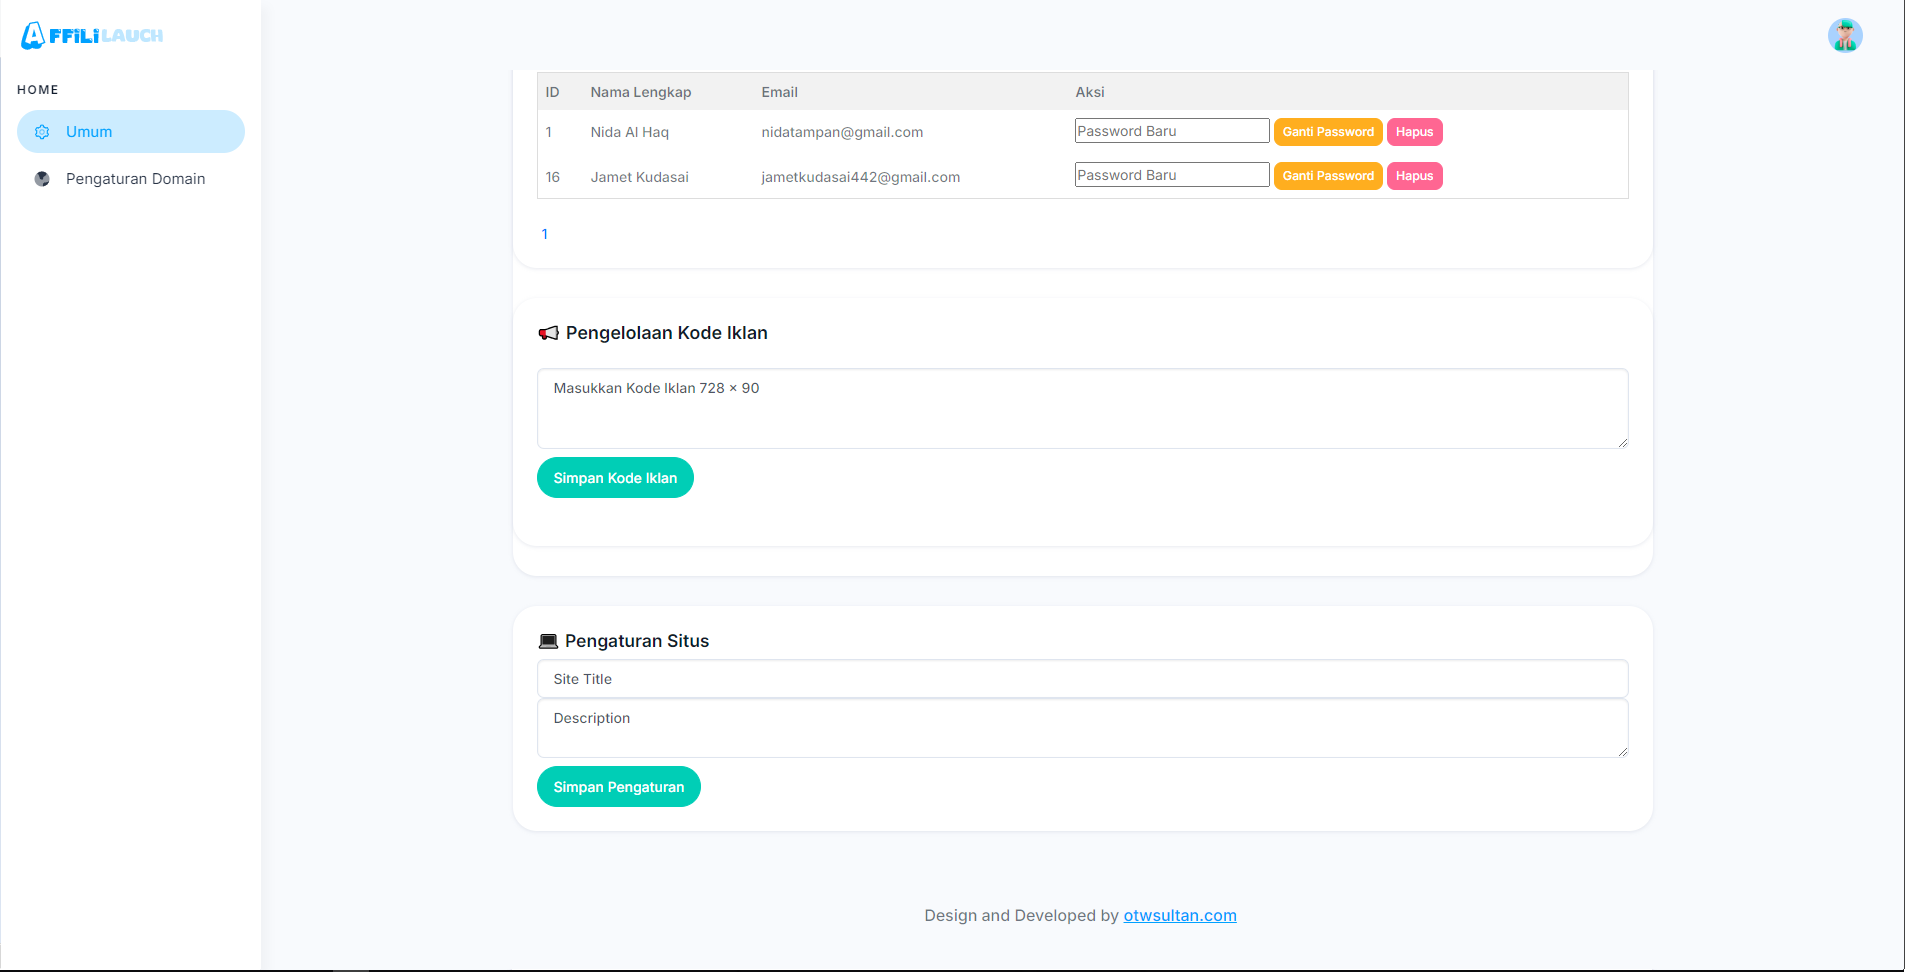Delete Nida Al Haq with Hapus
Image resolution: width=1905 pixels, height=972 pixels.
pyautogui.click(x=1414, y=132)
